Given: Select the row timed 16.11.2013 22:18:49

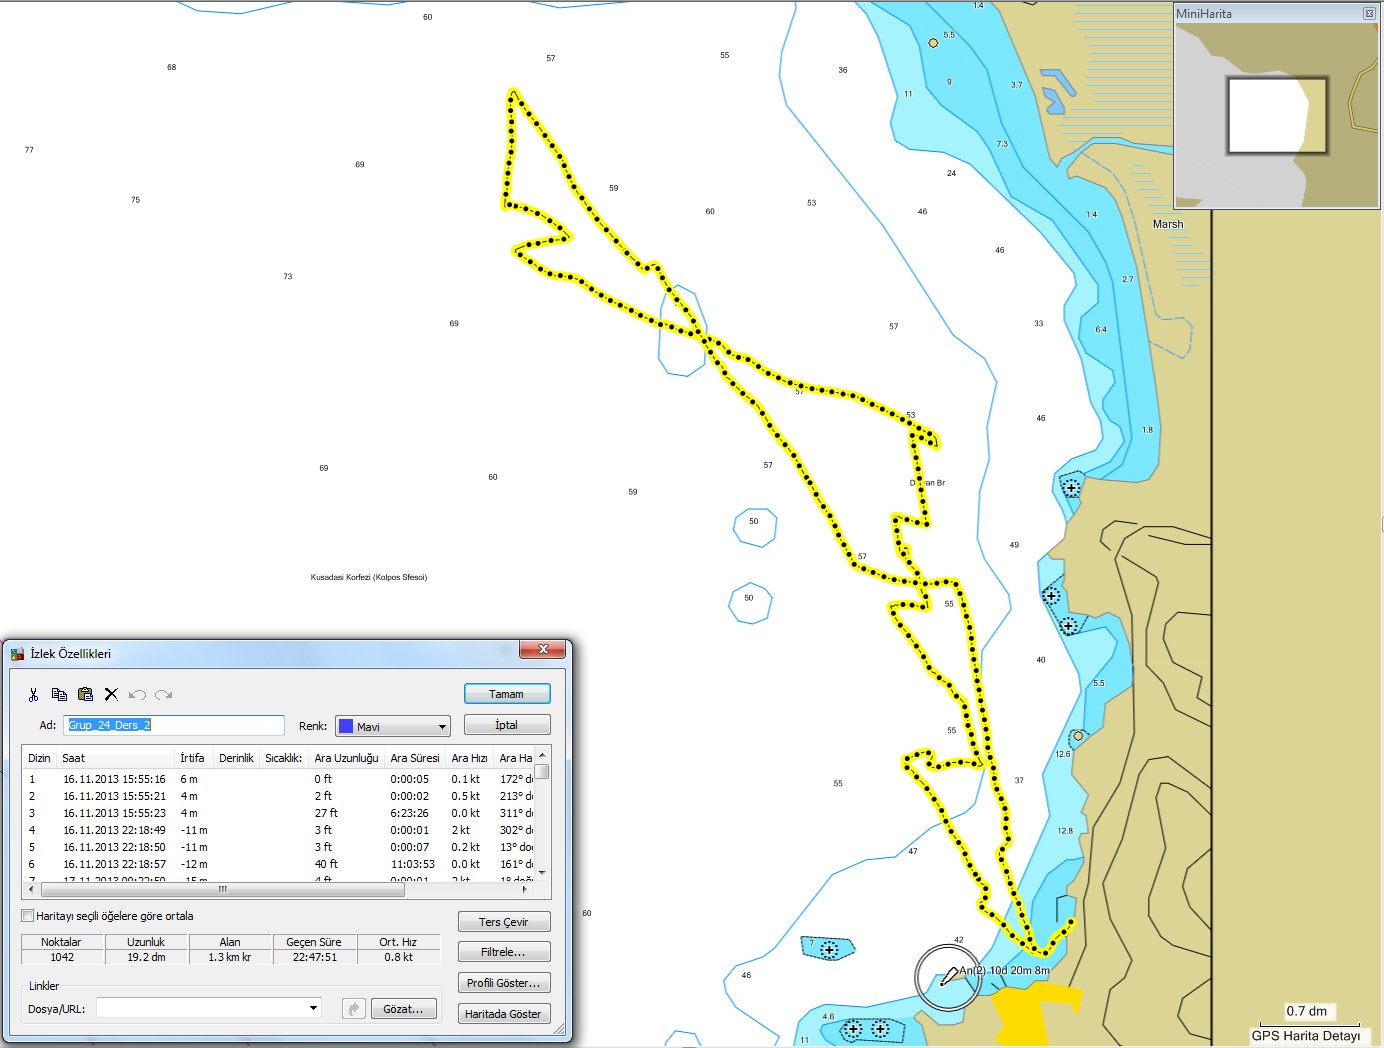Looking at the screenshot, I should tap(278, 830).
